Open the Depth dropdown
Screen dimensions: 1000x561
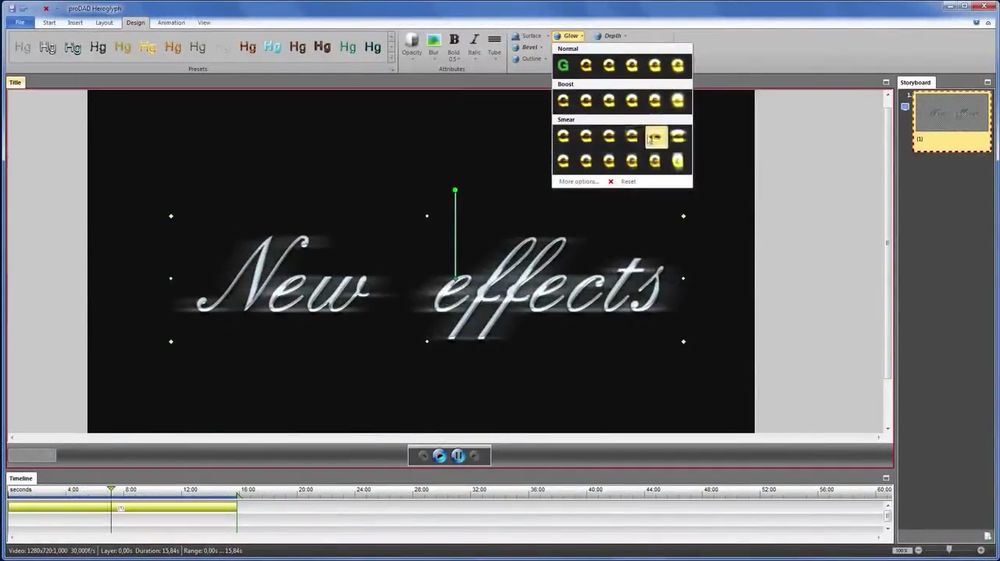(611, 36)
